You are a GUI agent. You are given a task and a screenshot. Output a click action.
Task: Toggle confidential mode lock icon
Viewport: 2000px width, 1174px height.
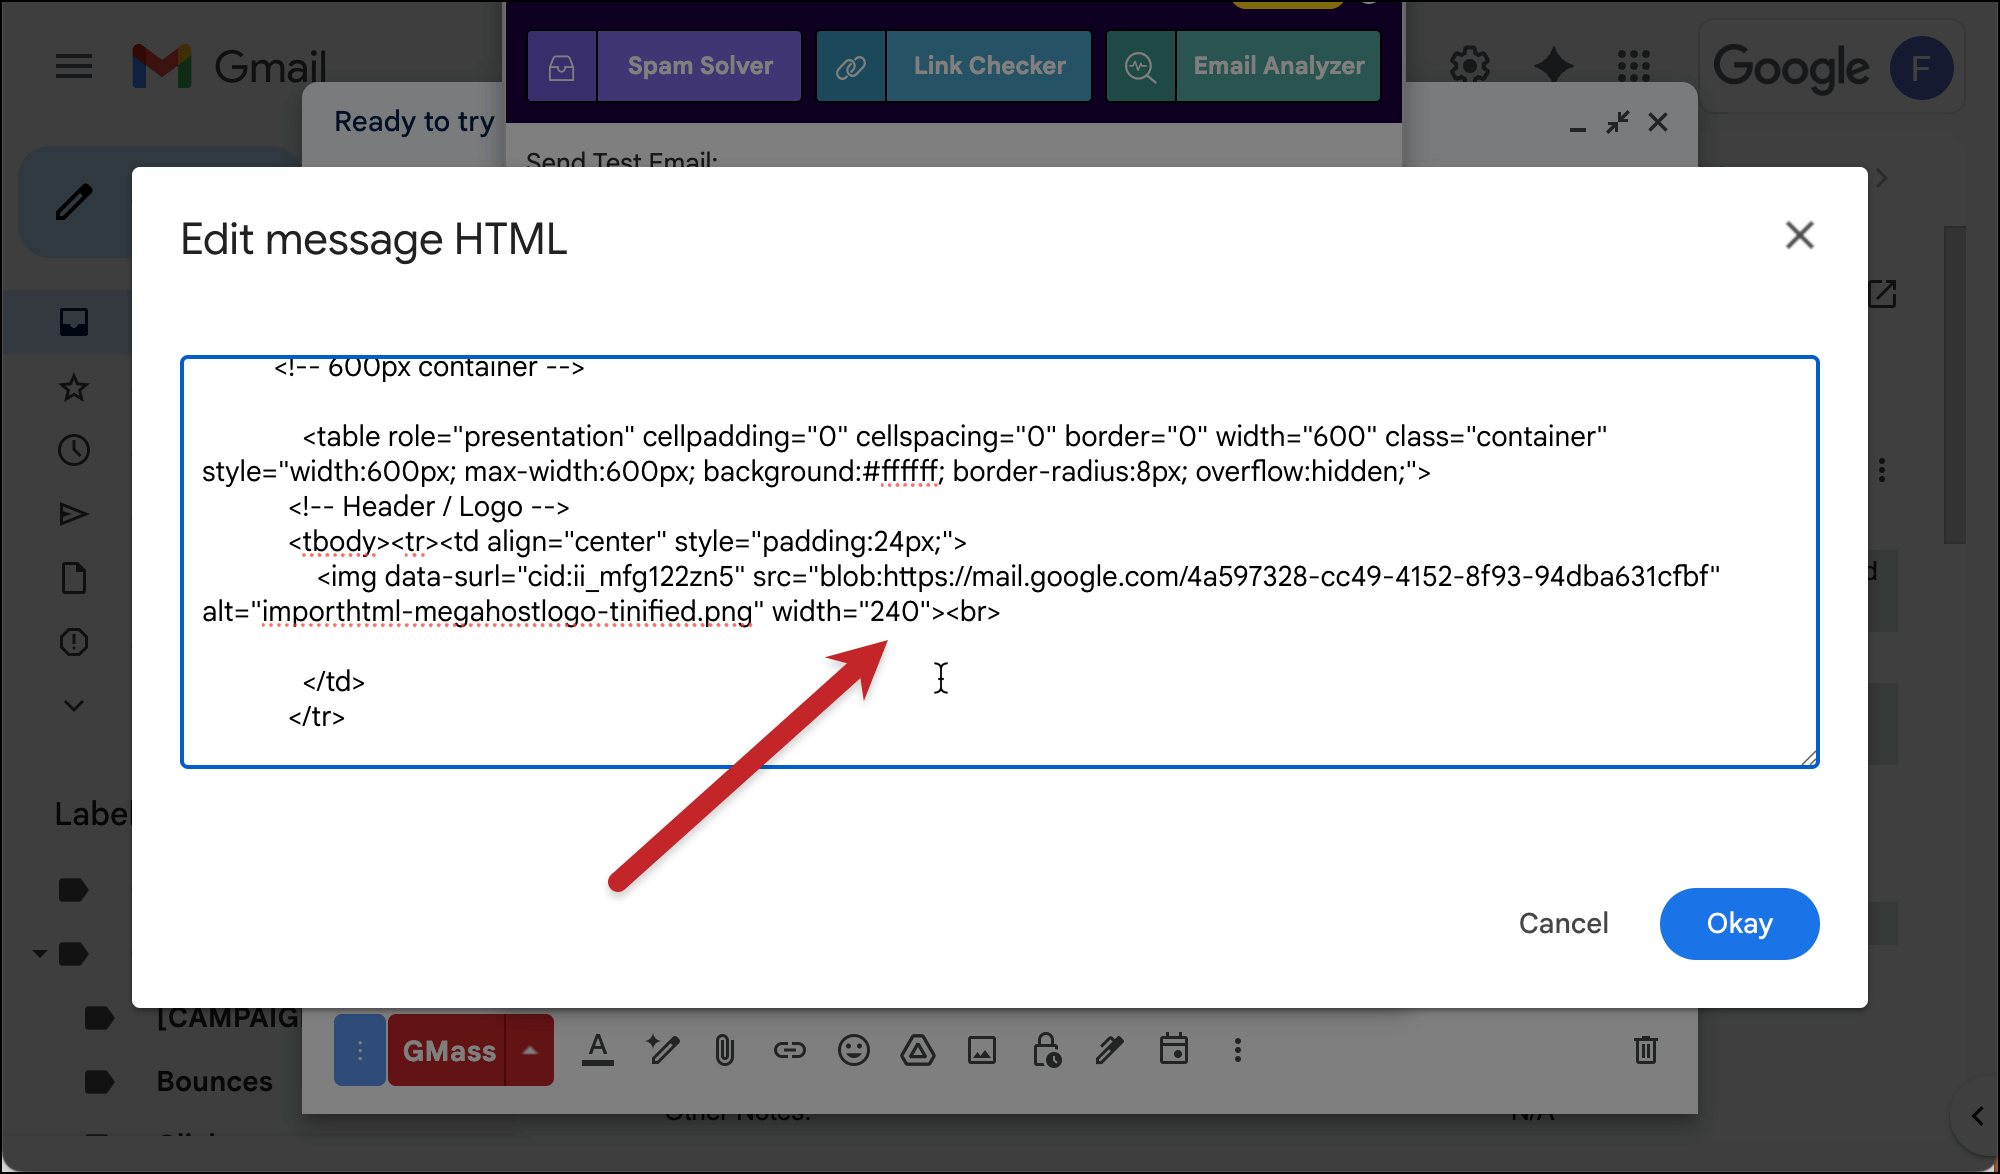tap(1046, 1050)
